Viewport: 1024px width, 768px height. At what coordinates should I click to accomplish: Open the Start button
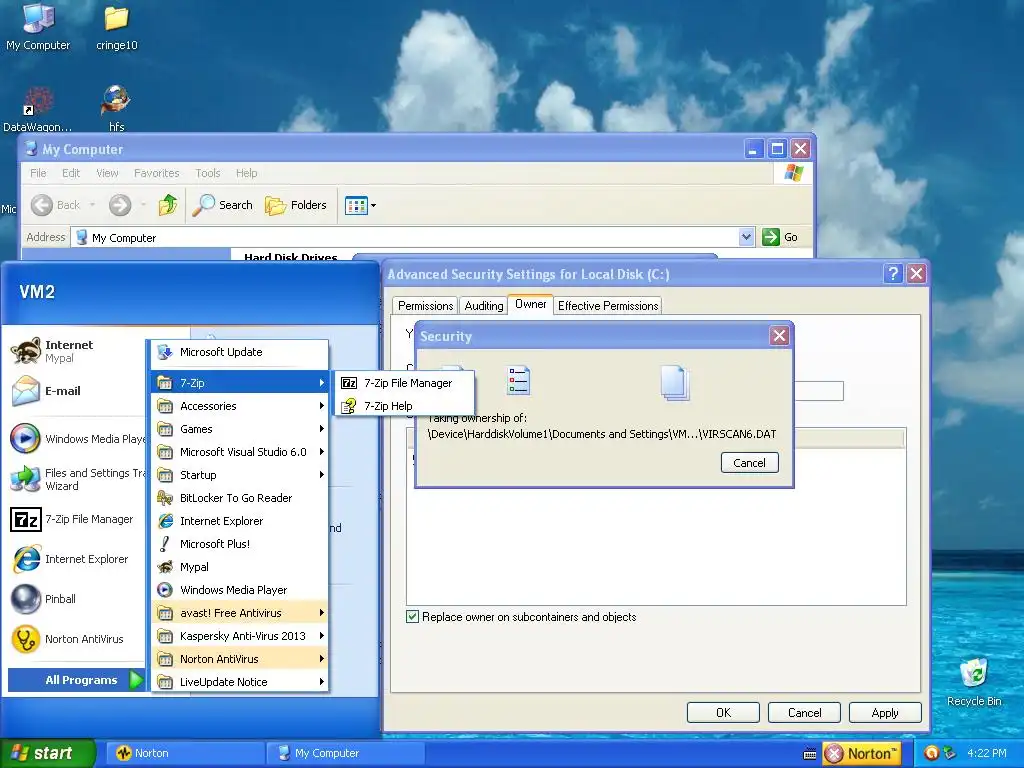coord(47,753)
